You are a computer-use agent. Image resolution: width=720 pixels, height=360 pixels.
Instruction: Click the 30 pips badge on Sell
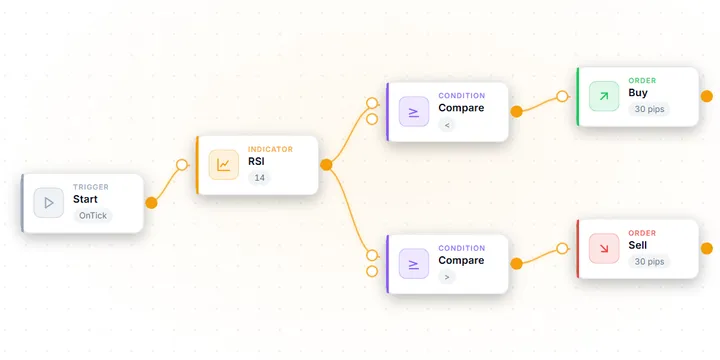[649, 262]
